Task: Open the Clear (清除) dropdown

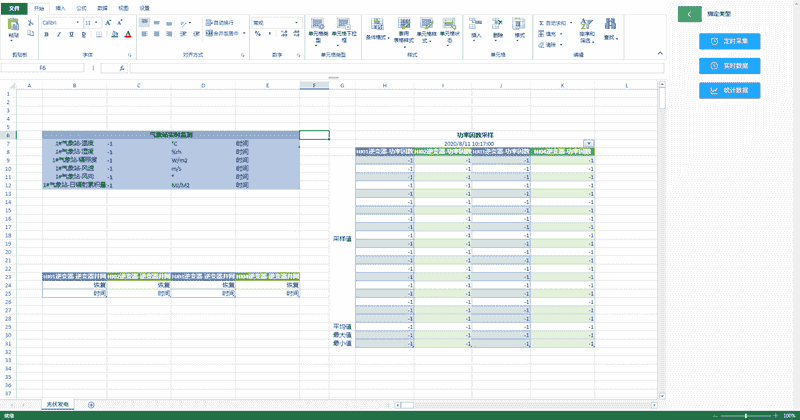Action: tap(551, 45)
